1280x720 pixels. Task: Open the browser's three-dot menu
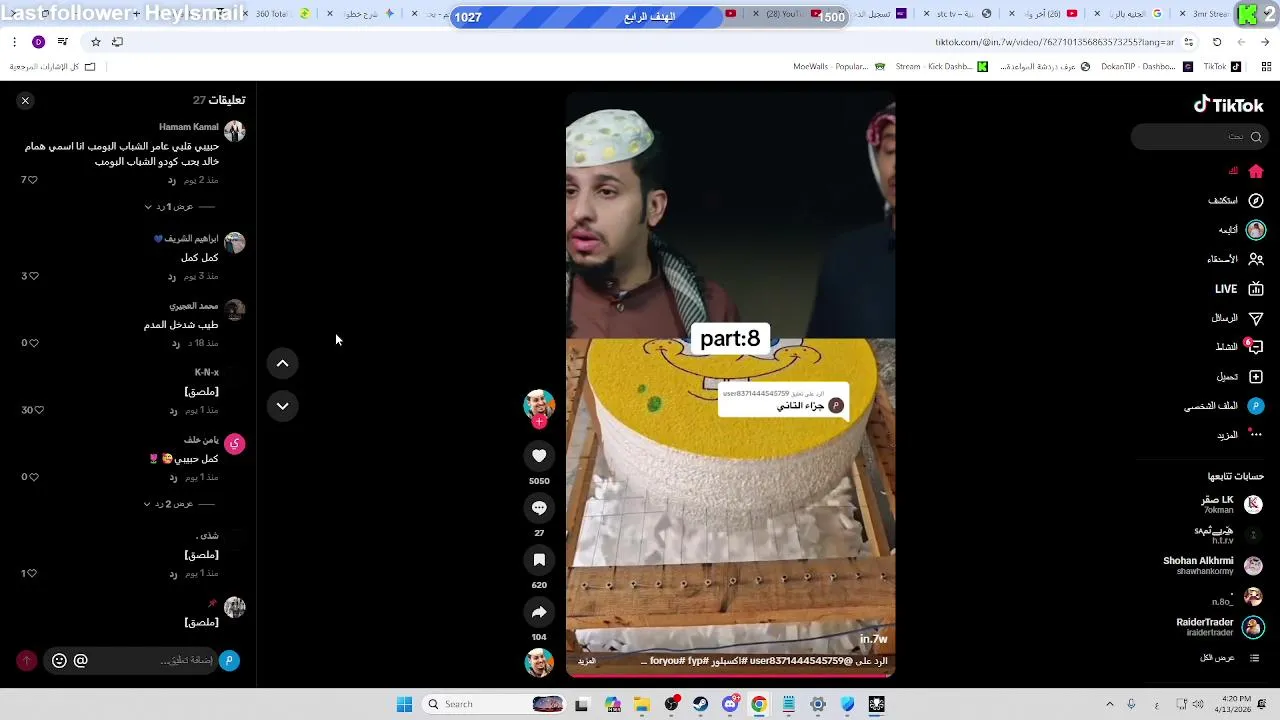tap(14, 42)
